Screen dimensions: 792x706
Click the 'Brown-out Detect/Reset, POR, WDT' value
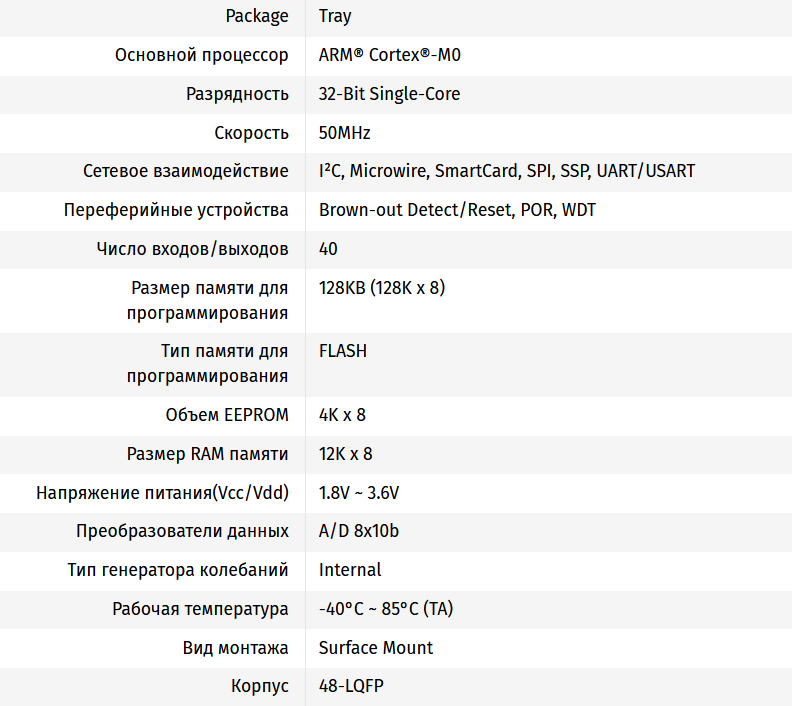click(x=457, y=210)
